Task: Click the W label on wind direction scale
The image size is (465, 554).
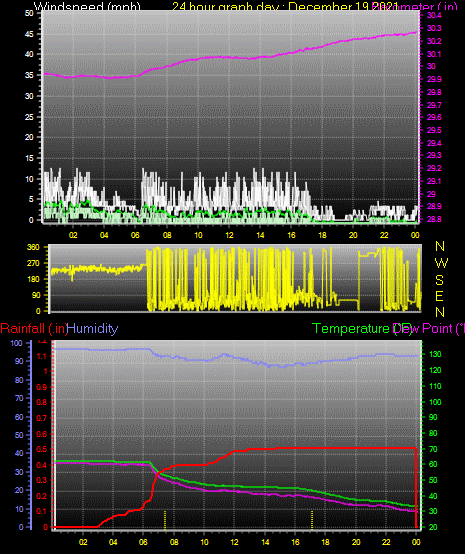Action: [441, 263]
